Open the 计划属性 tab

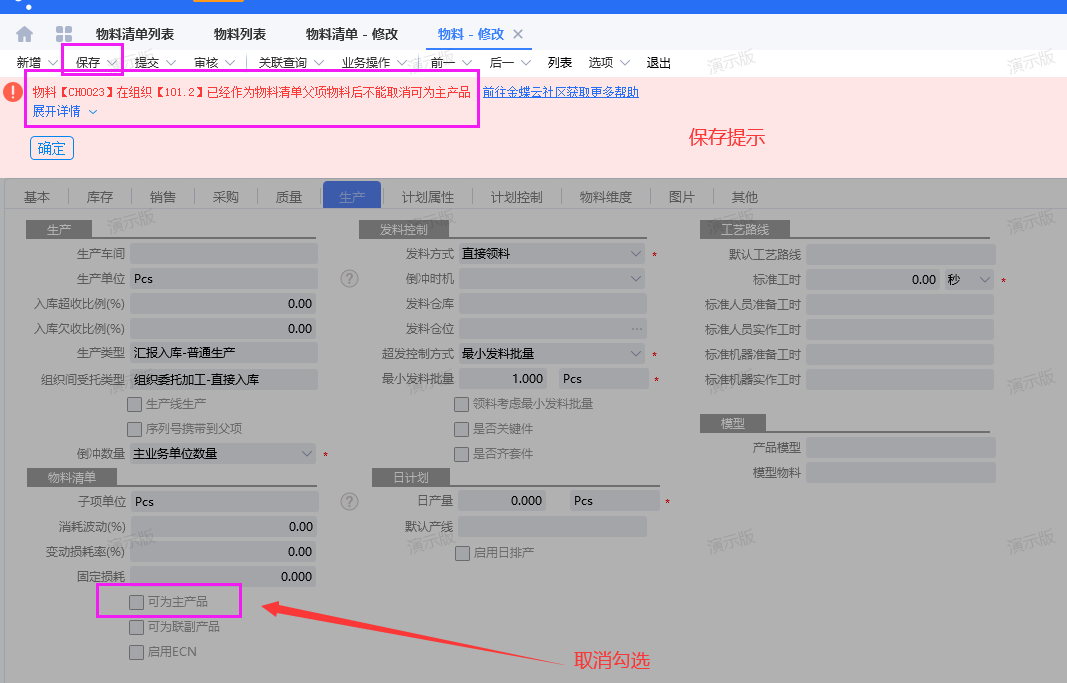(427, 197)
